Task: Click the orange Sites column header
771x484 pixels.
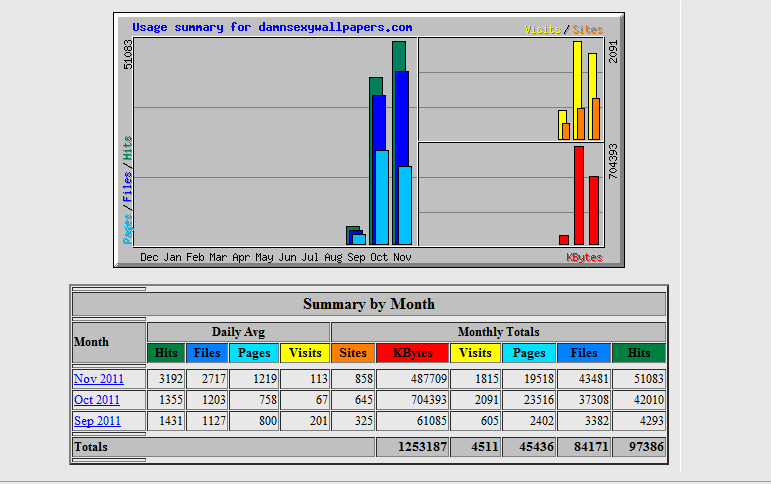Action: tap(353, 353)
